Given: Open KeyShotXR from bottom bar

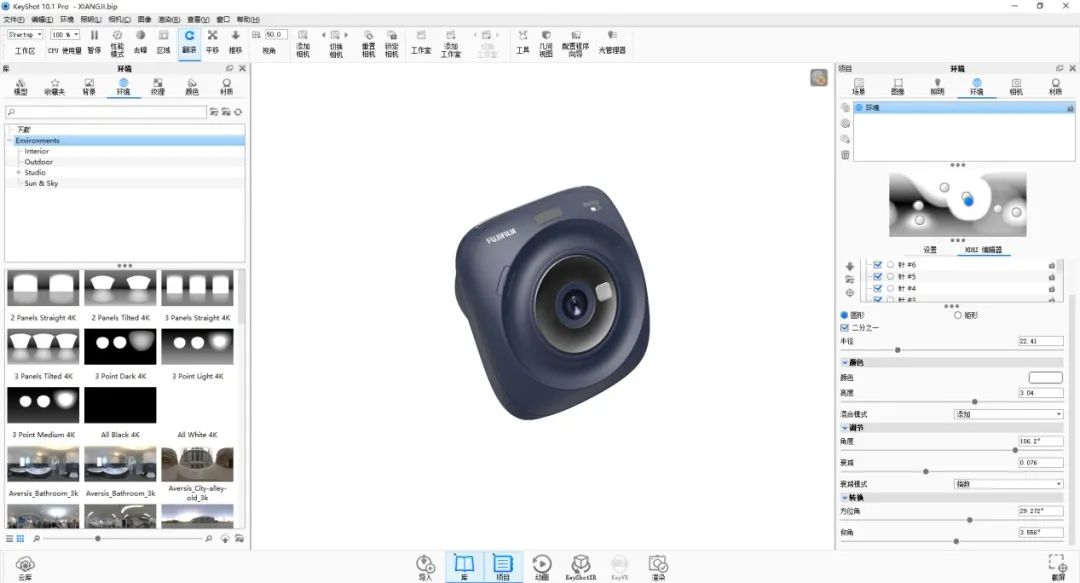Looking at the screenshot, I should pos(581,564).
